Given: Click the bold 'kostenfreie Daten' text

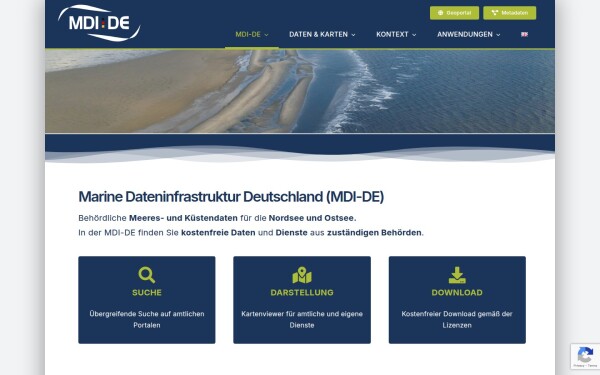Looking at the screenshot, I should pyautogui.click(x=218, y=233).
